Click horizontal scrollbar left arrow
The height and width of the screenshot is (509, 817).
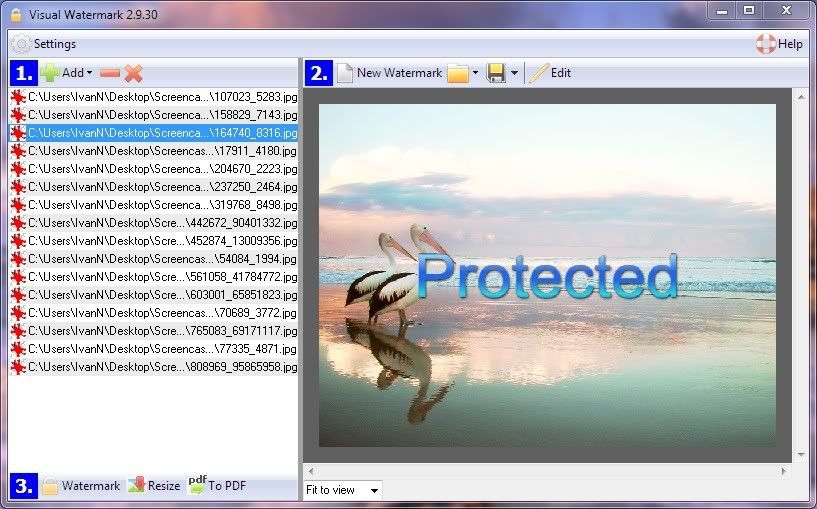pyautogui.click(x=311, y=471)
